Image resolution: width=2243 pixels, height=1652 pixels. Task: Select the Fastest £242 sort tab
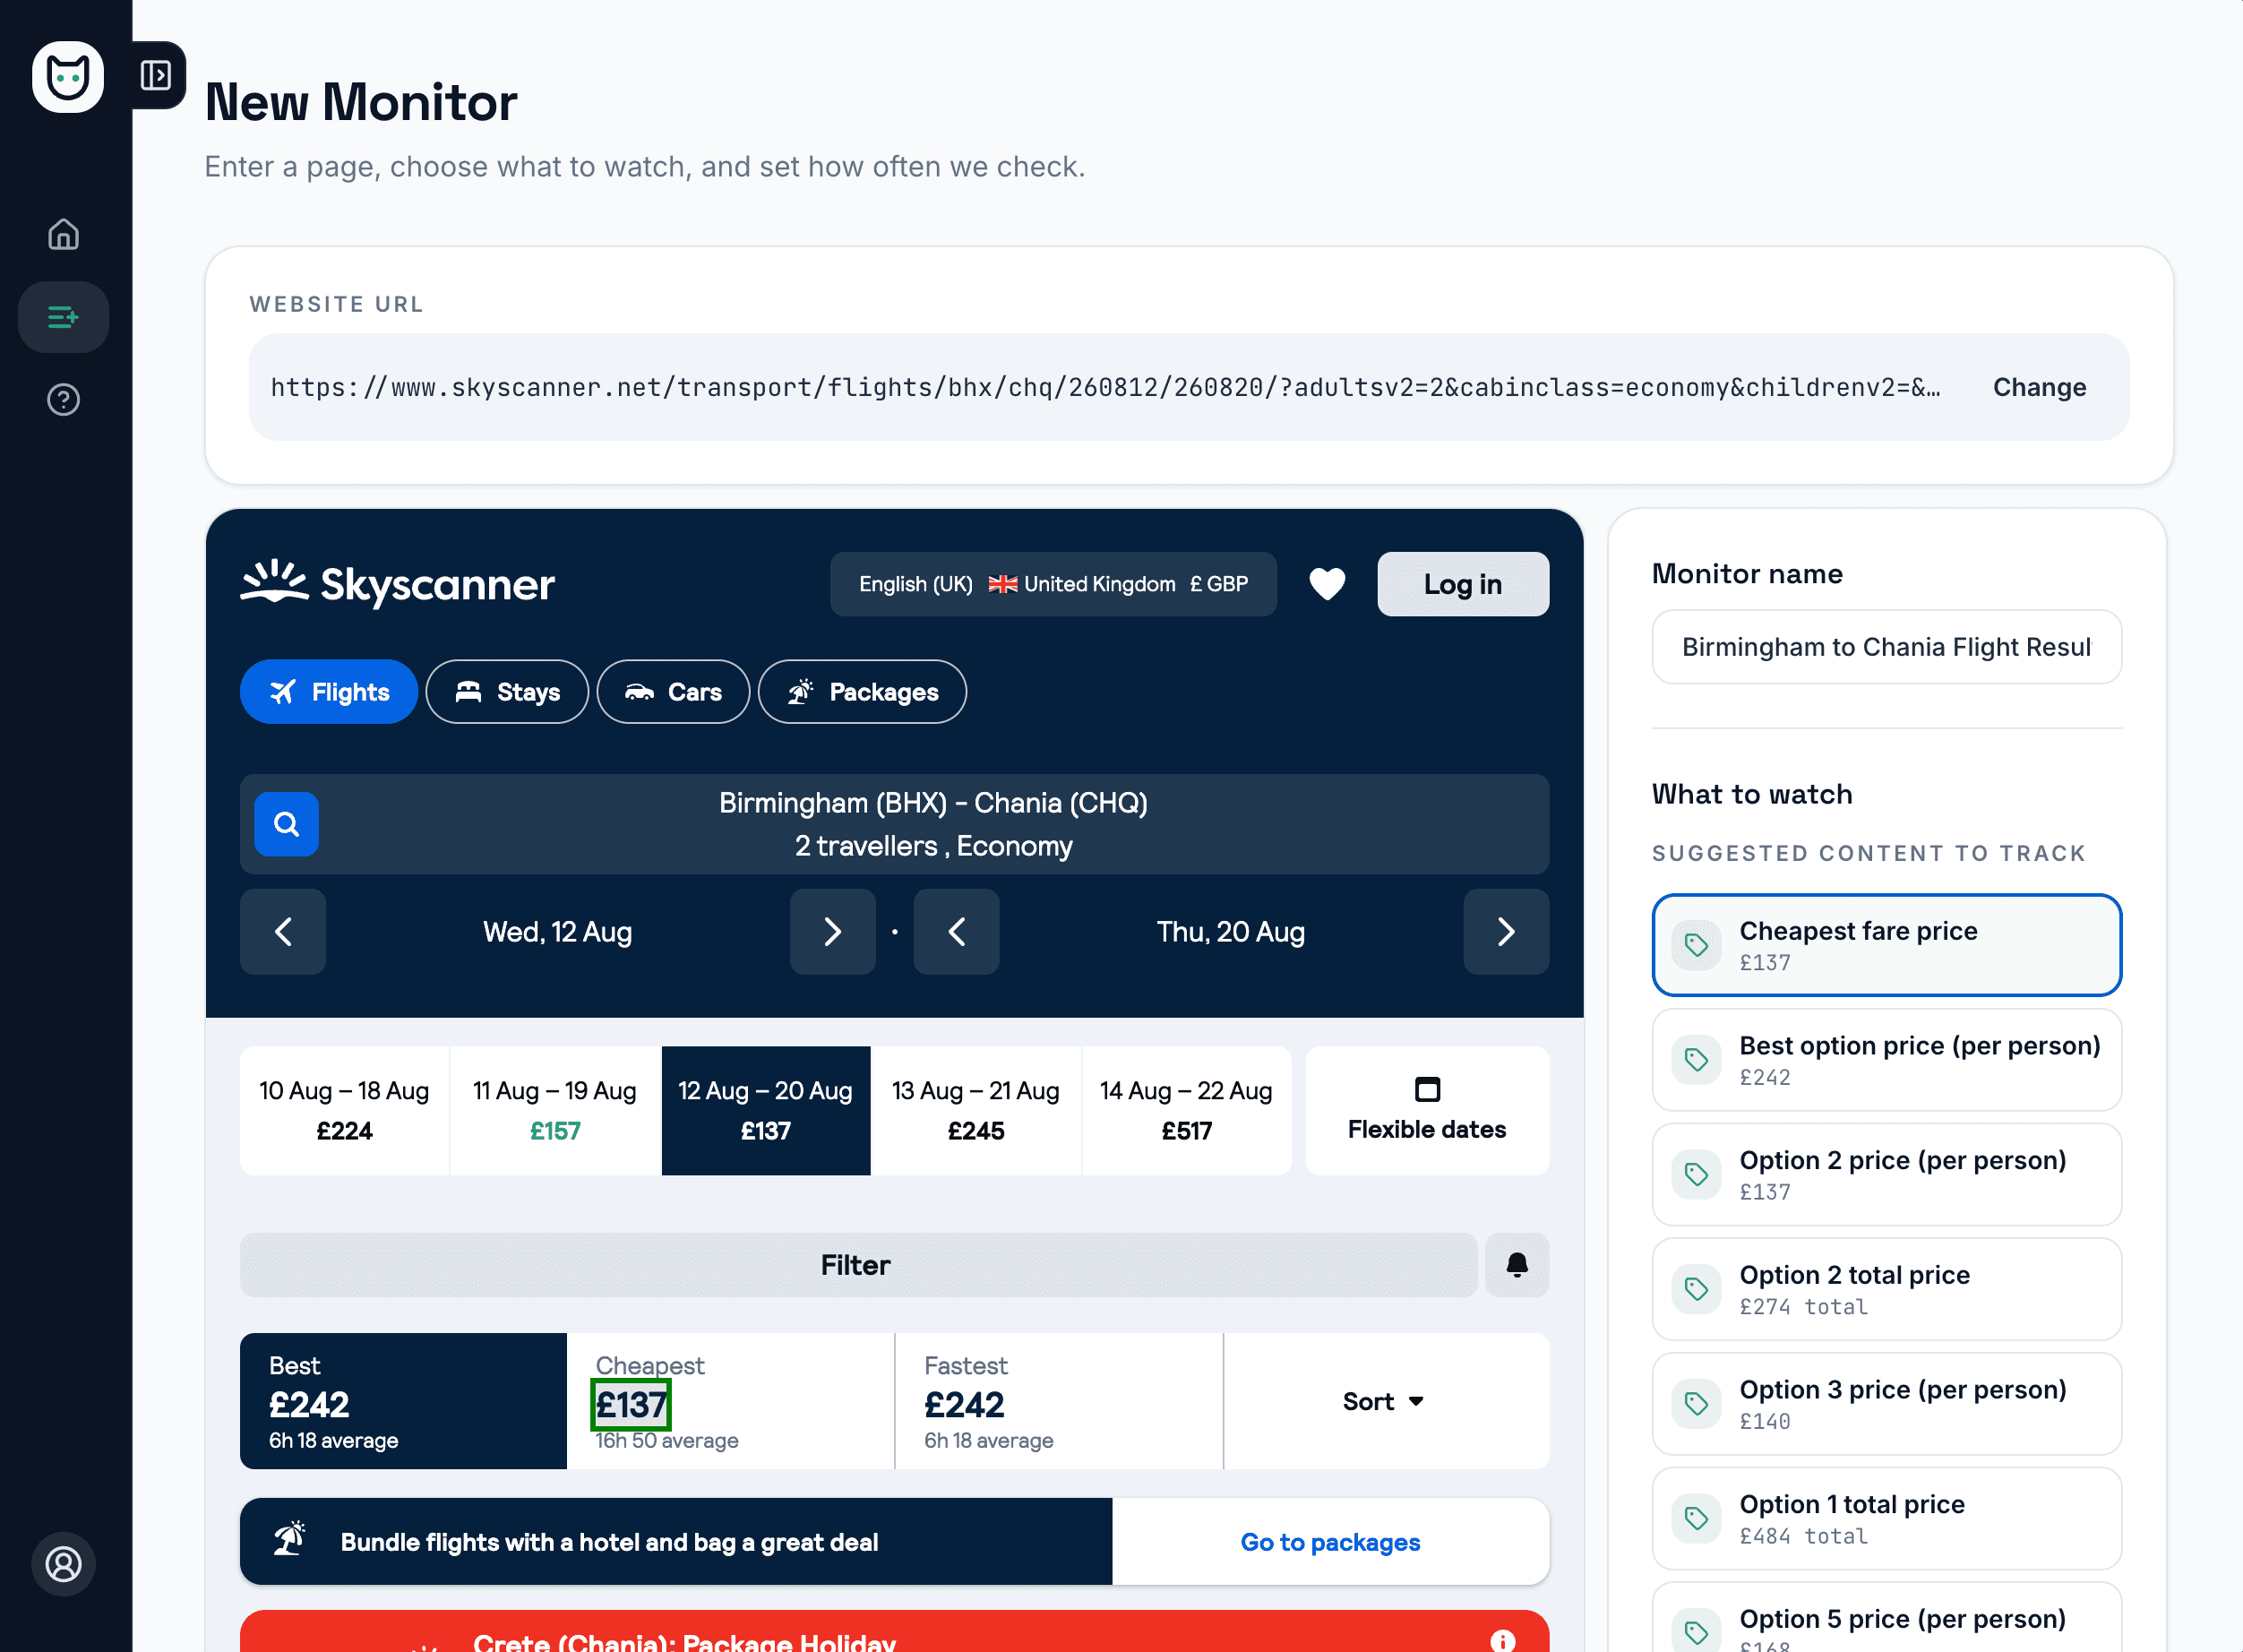coord(1059,1401)
